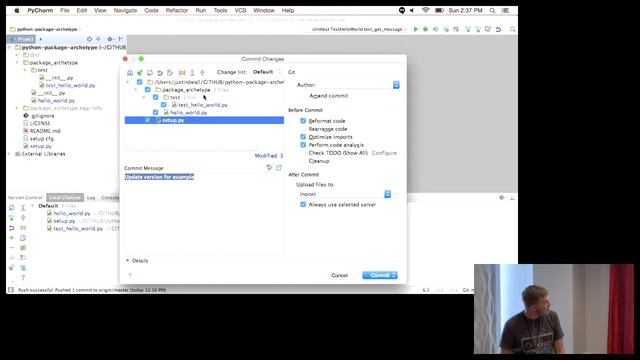This screenshot has height=360, width=640.
Task: Click the Project panel settings gear icon
Action: pos(110,39)
